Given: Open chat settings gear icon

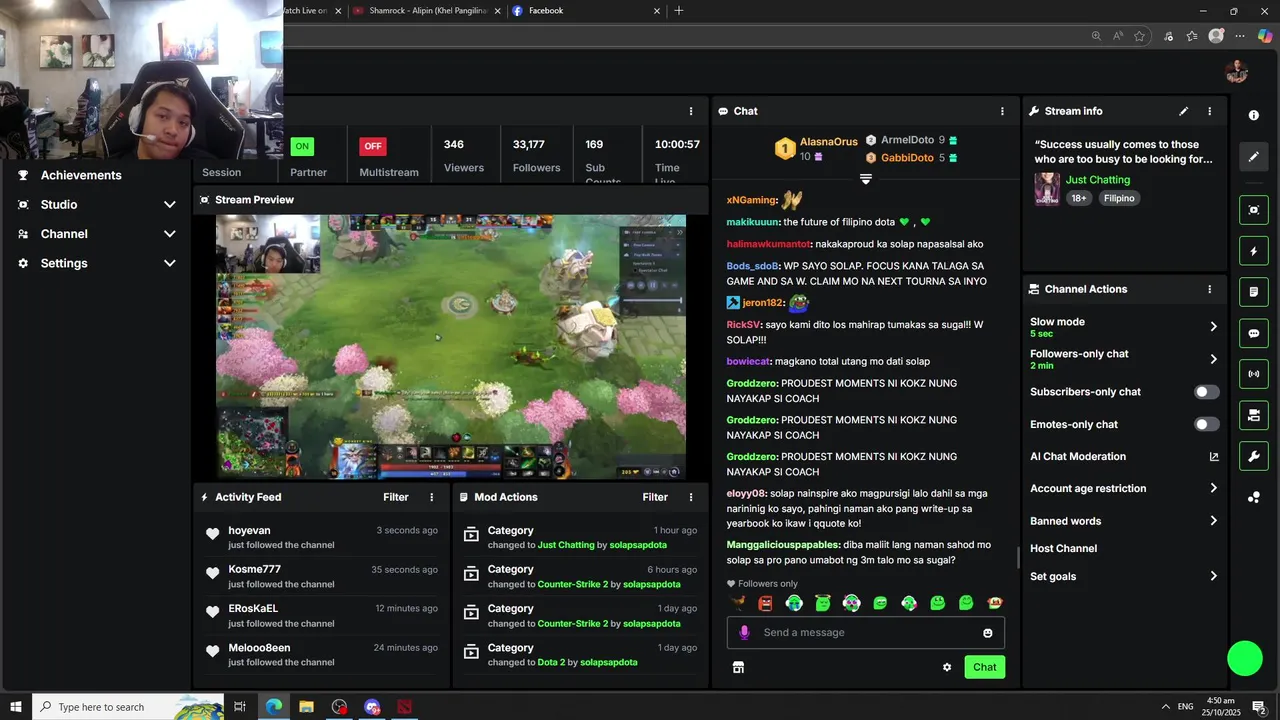Looking at the screenshot, I should click(947, 667).
